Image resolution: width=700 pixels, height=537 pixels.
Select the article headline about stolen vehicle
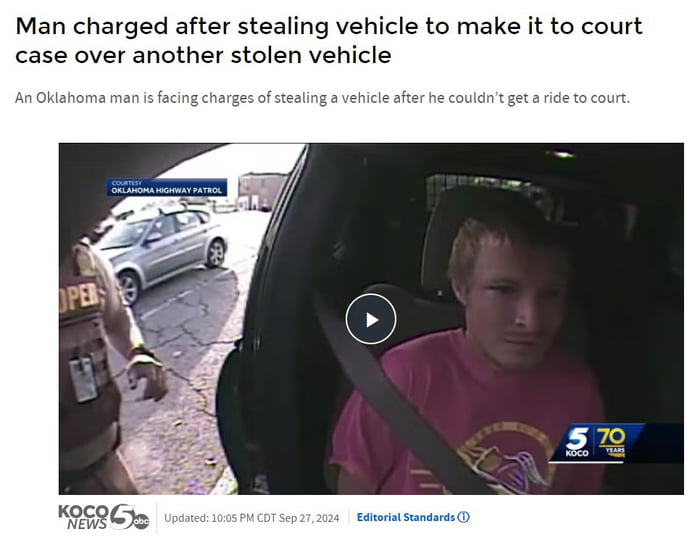pyautogui.click(x=329, y=41)
